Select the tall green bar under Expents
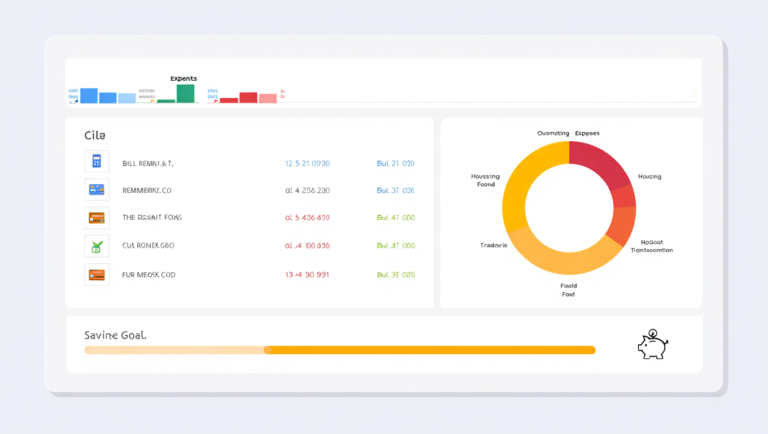The image size is (768, 434). pyautogui.click(x=186, y=94)
